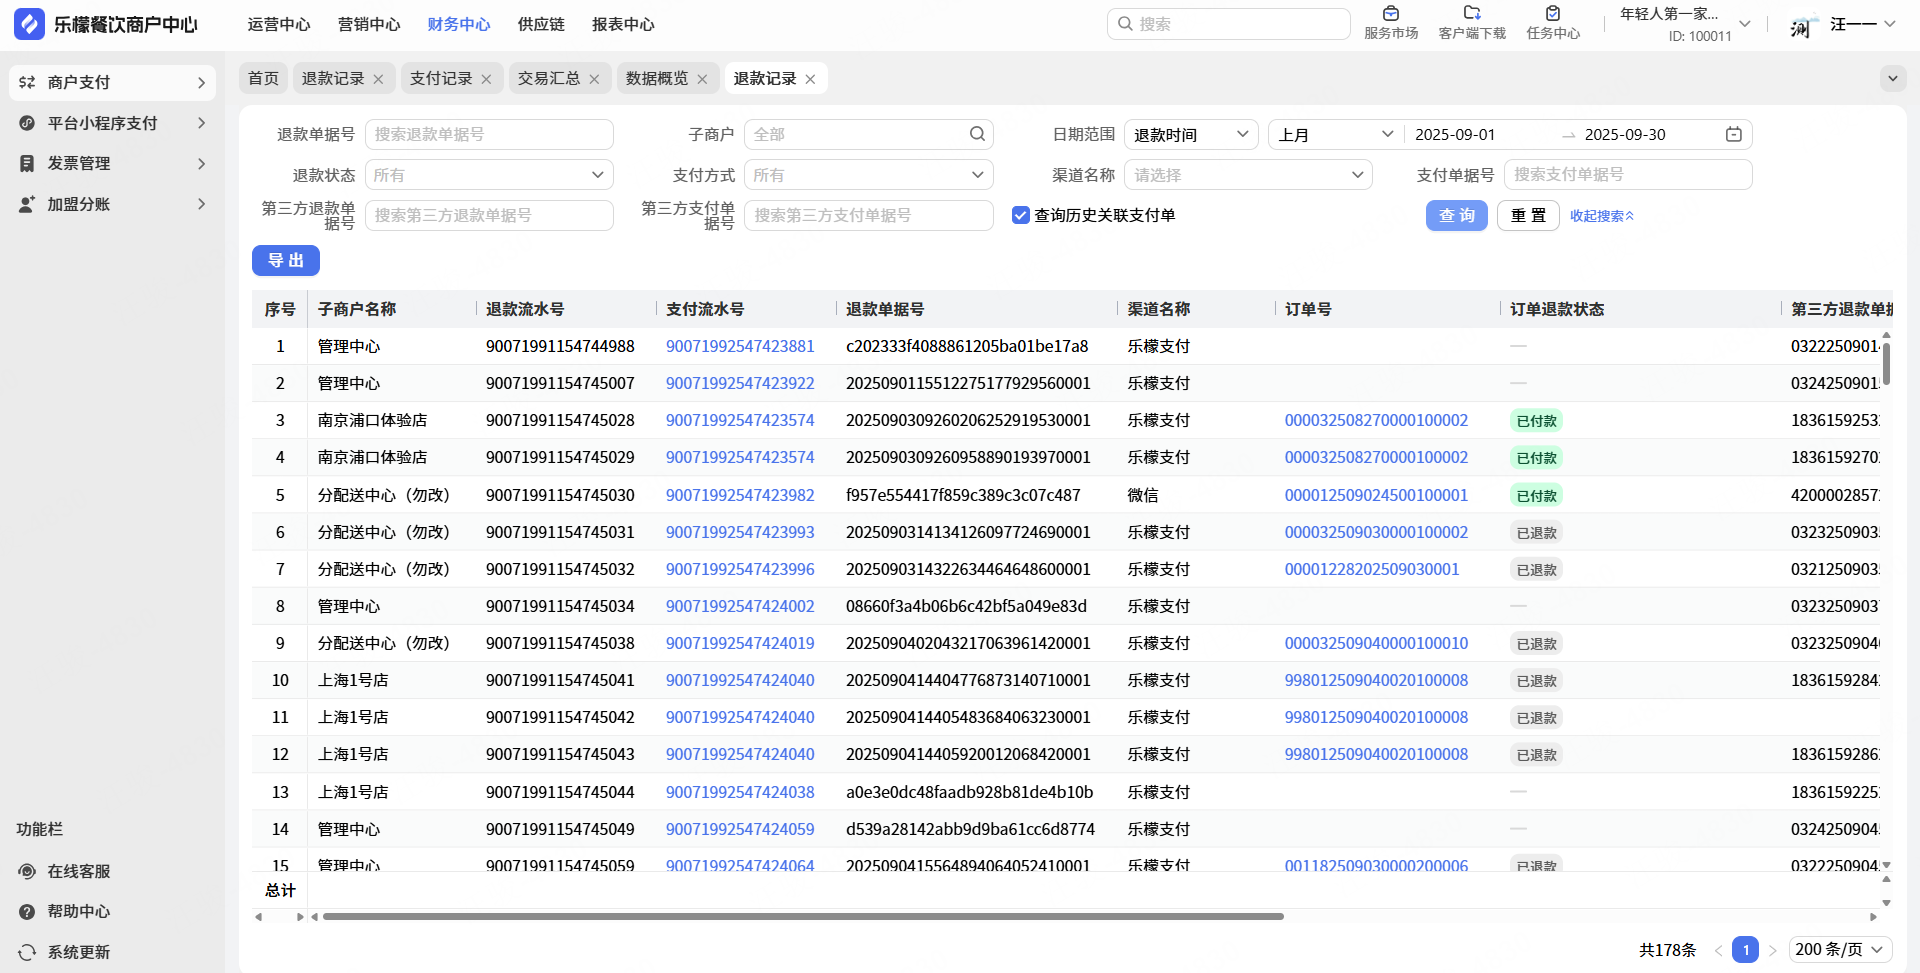Close the 交易汇总 tab
Viewport: 1920px width, 973px height.
[594, 79]
